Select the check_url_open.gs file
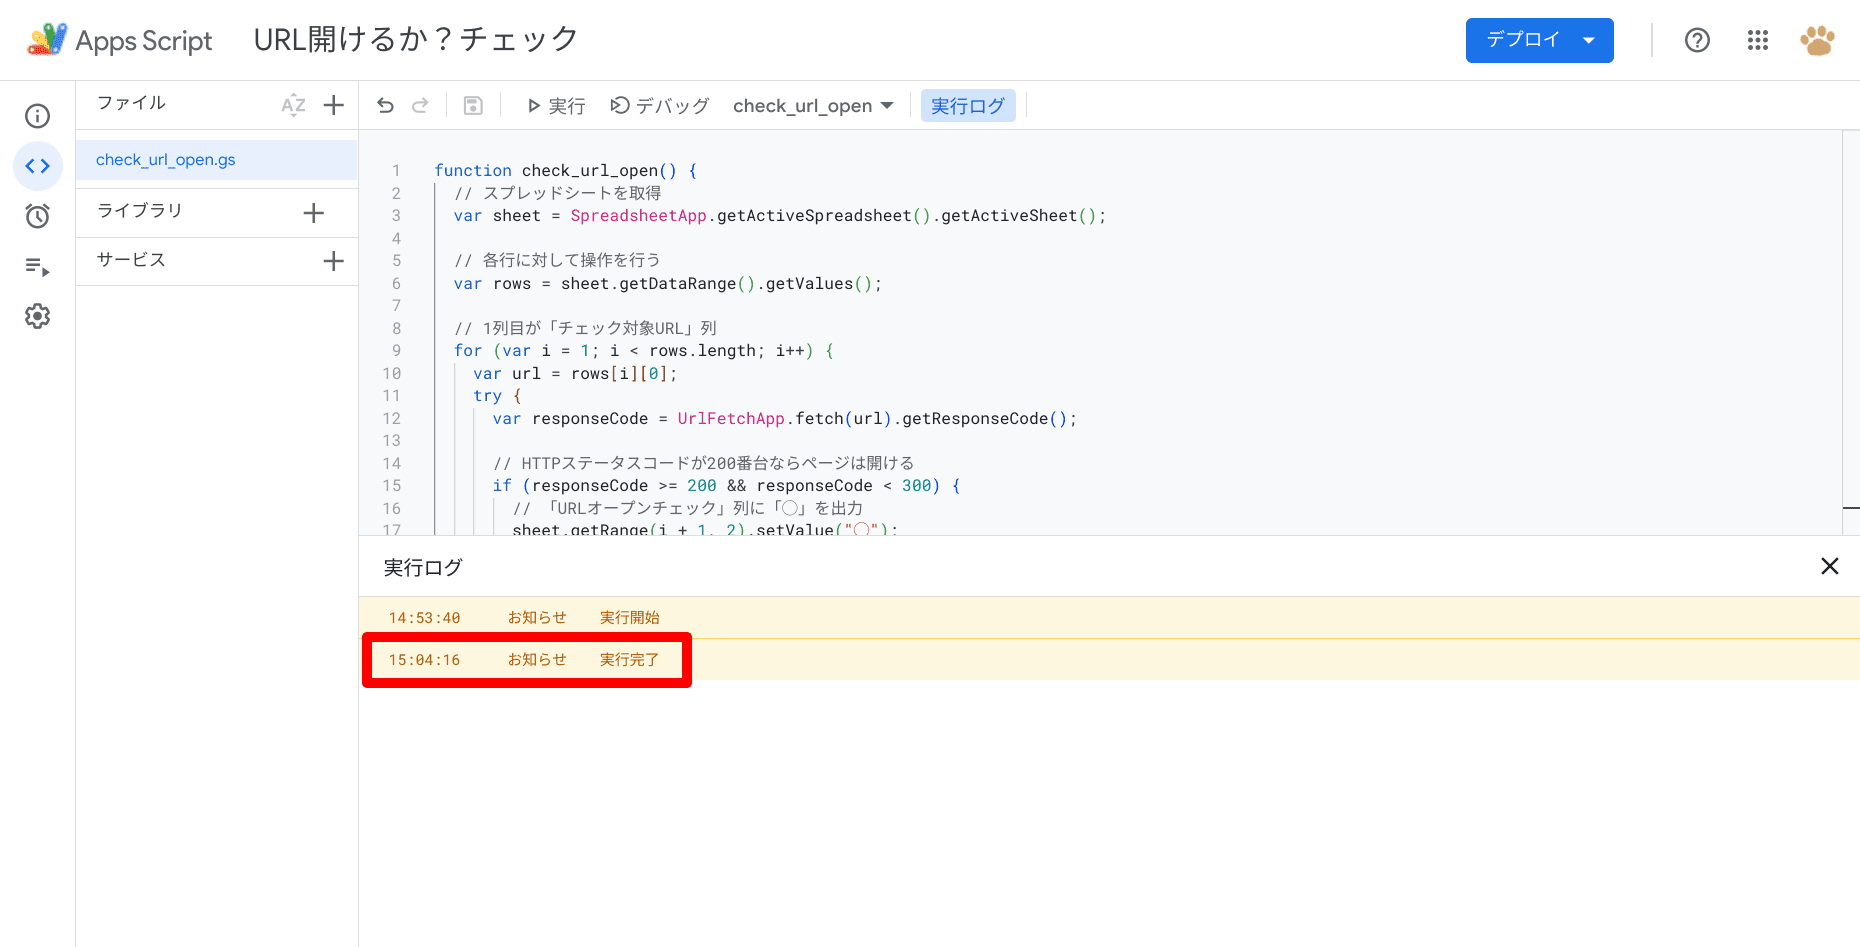1860x947 pixels. tap(164, 159)
